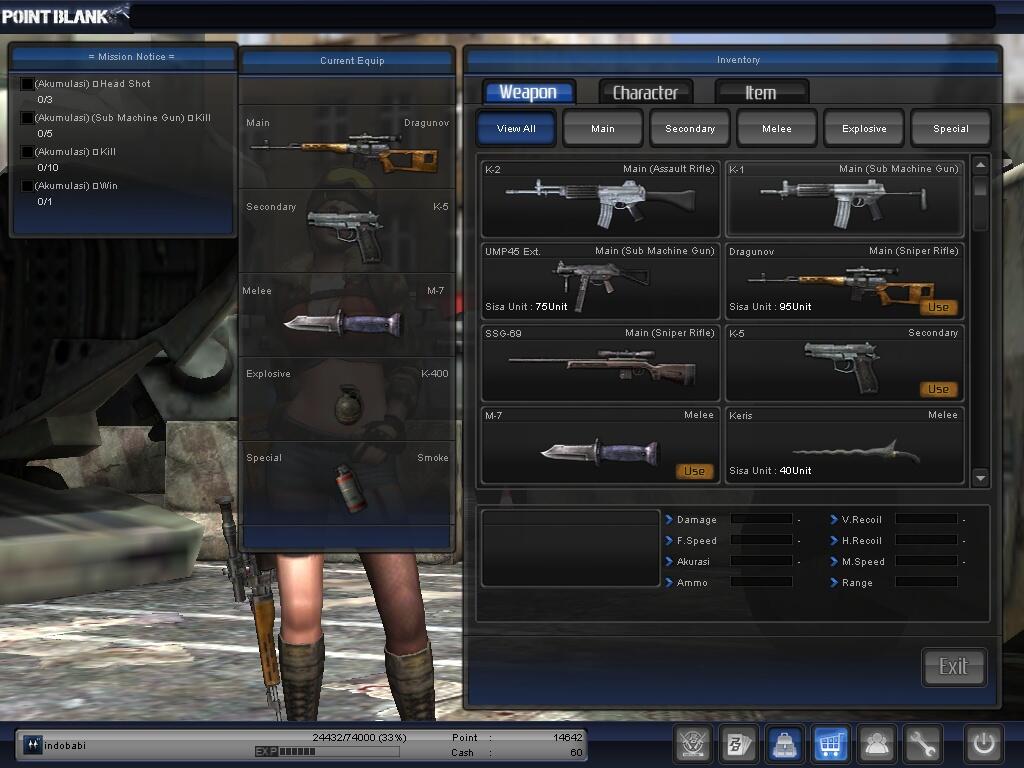Click the 'Sisa Unit : 75Unit' label
1024x768 pixels.
pos(526,306)
